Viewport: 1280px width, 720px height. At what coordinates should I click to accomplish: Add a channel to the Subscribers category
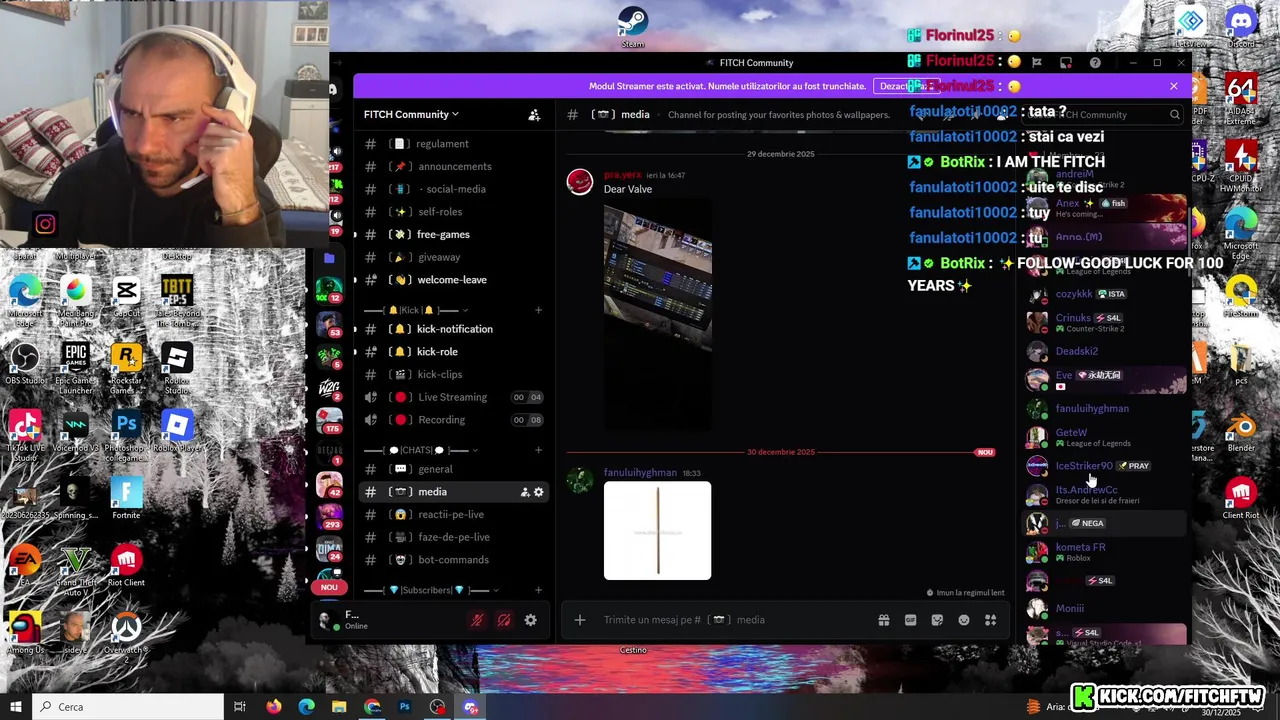pos(538,590)
